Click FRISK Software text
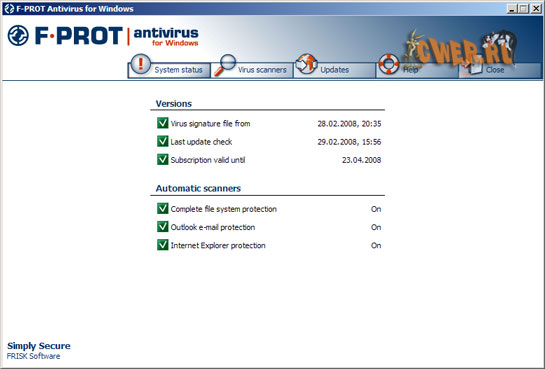This screenshot has height=369, width=545. pos(33,356)
